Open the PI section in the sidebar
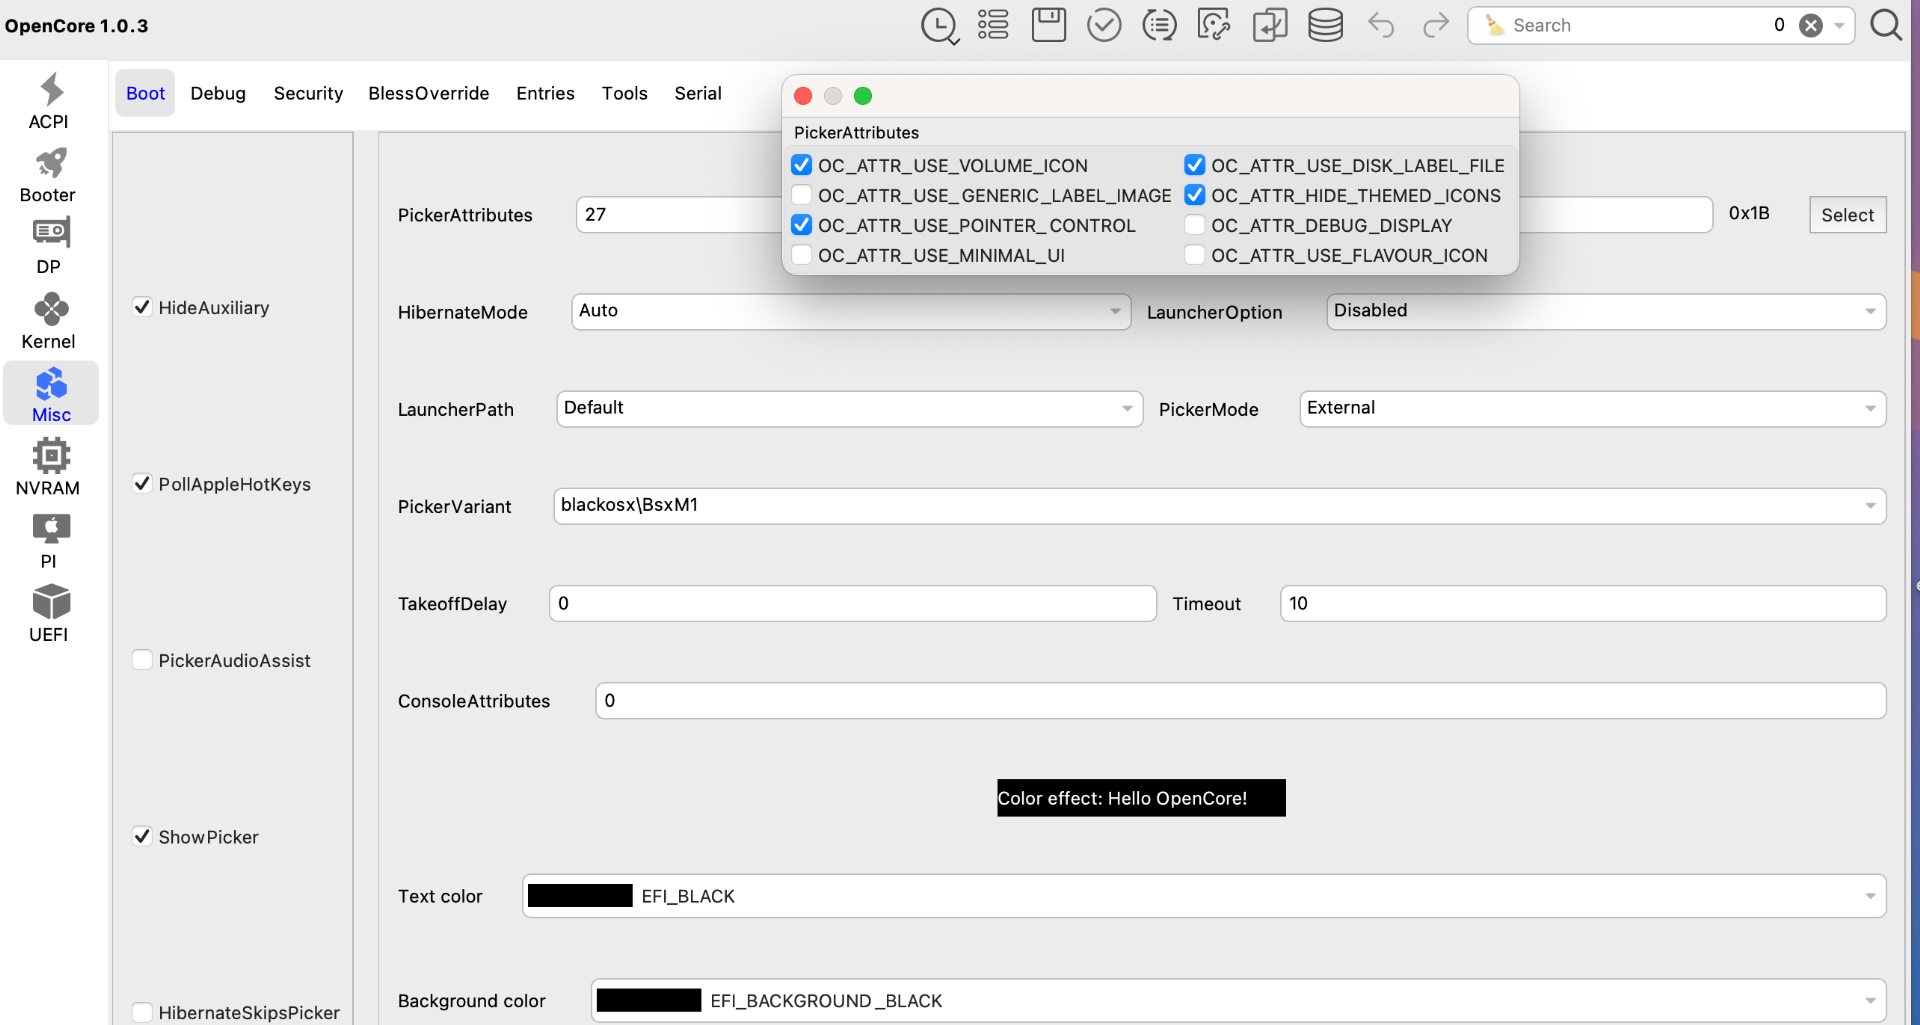The width and height of the screenshot is (1920, 1025). [x=49, y=541]
